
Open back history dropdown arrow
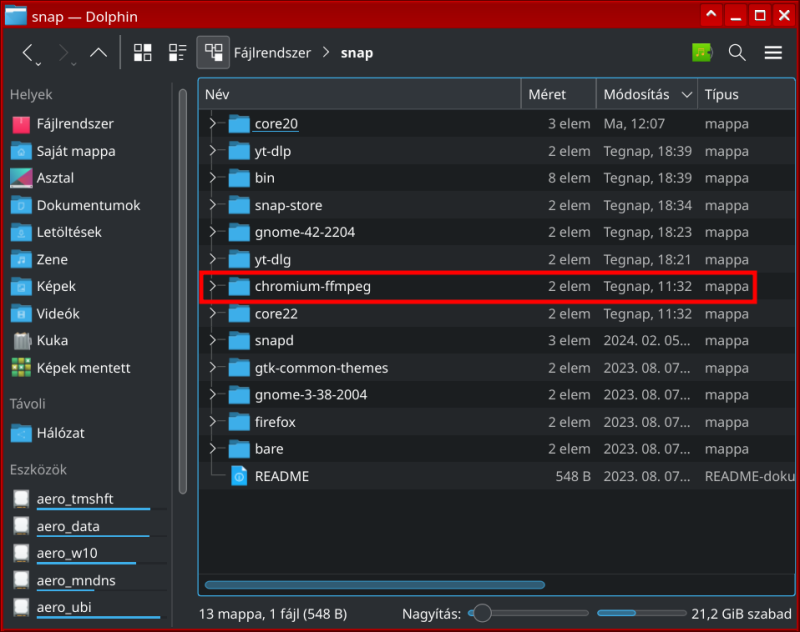38,64
